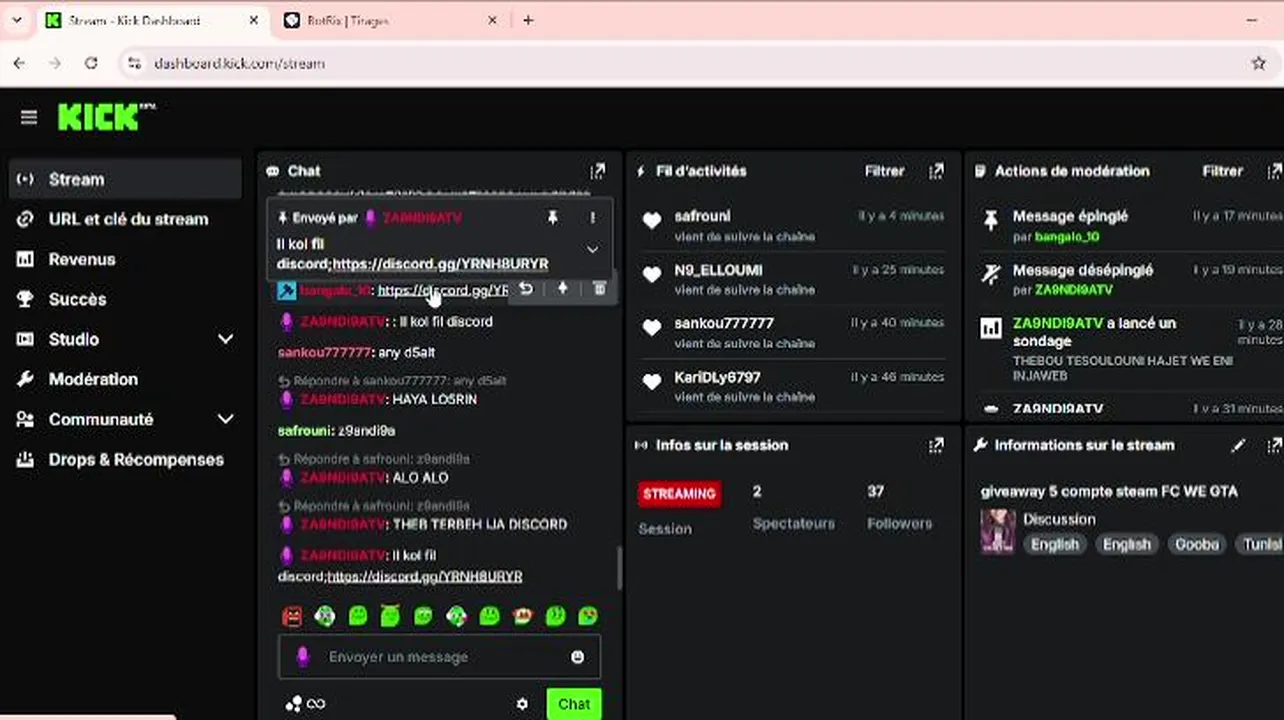Delete bangalo_10's hovered message
1284x720 pixels.
[599, 289]
